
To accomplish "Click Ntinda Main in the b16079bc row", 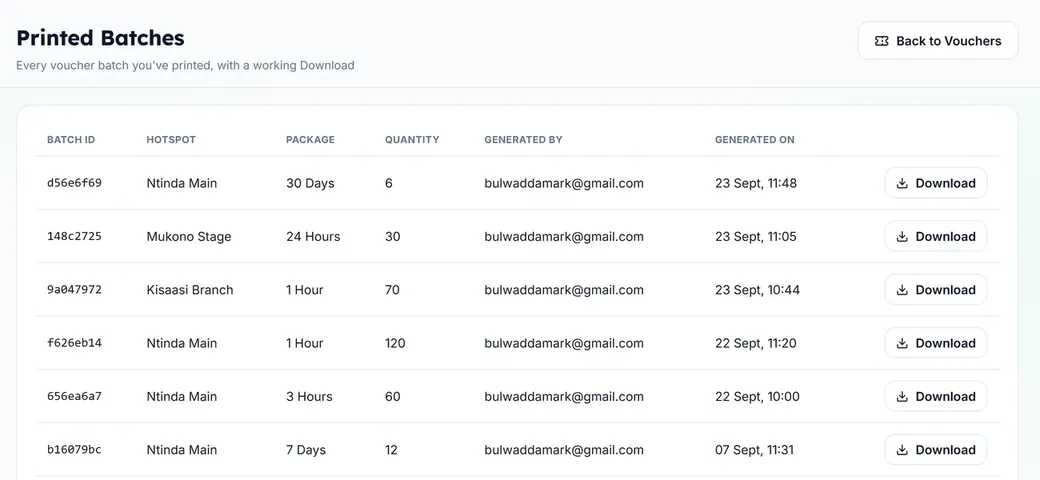I will click(x=182, y=450).
